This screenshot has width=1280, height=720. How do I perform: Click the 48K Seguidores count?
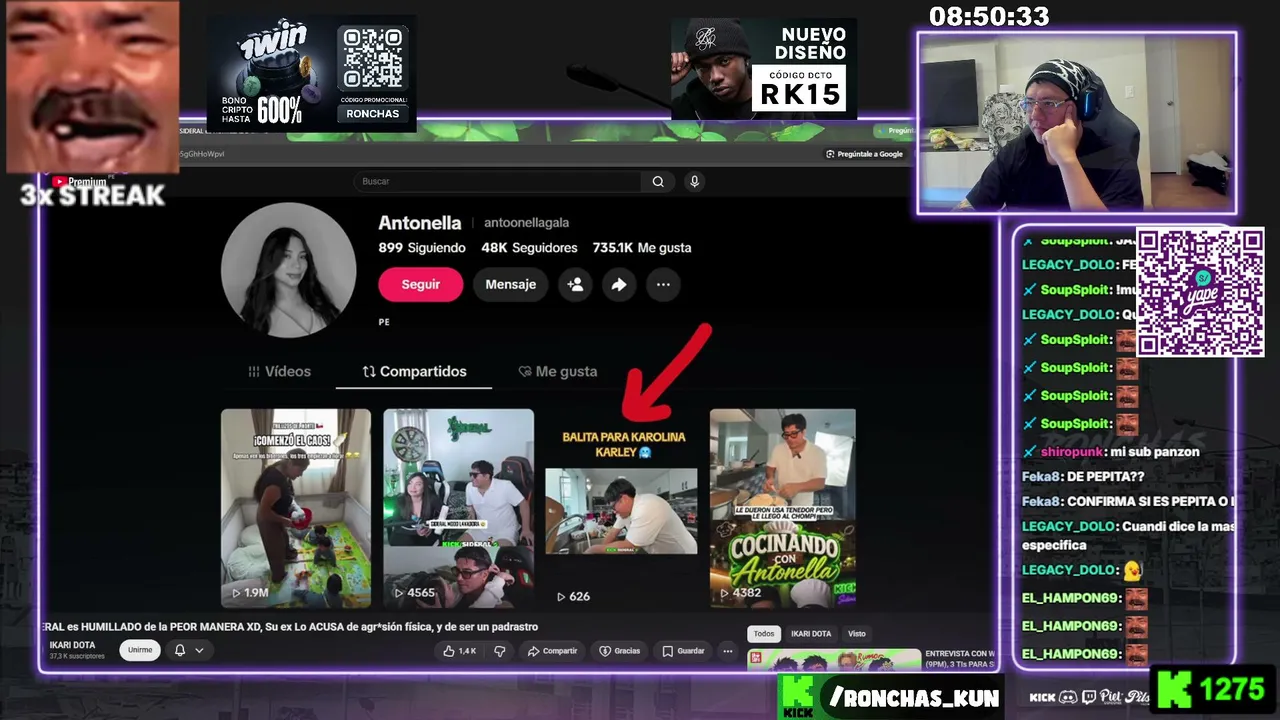tap(529, 248)
